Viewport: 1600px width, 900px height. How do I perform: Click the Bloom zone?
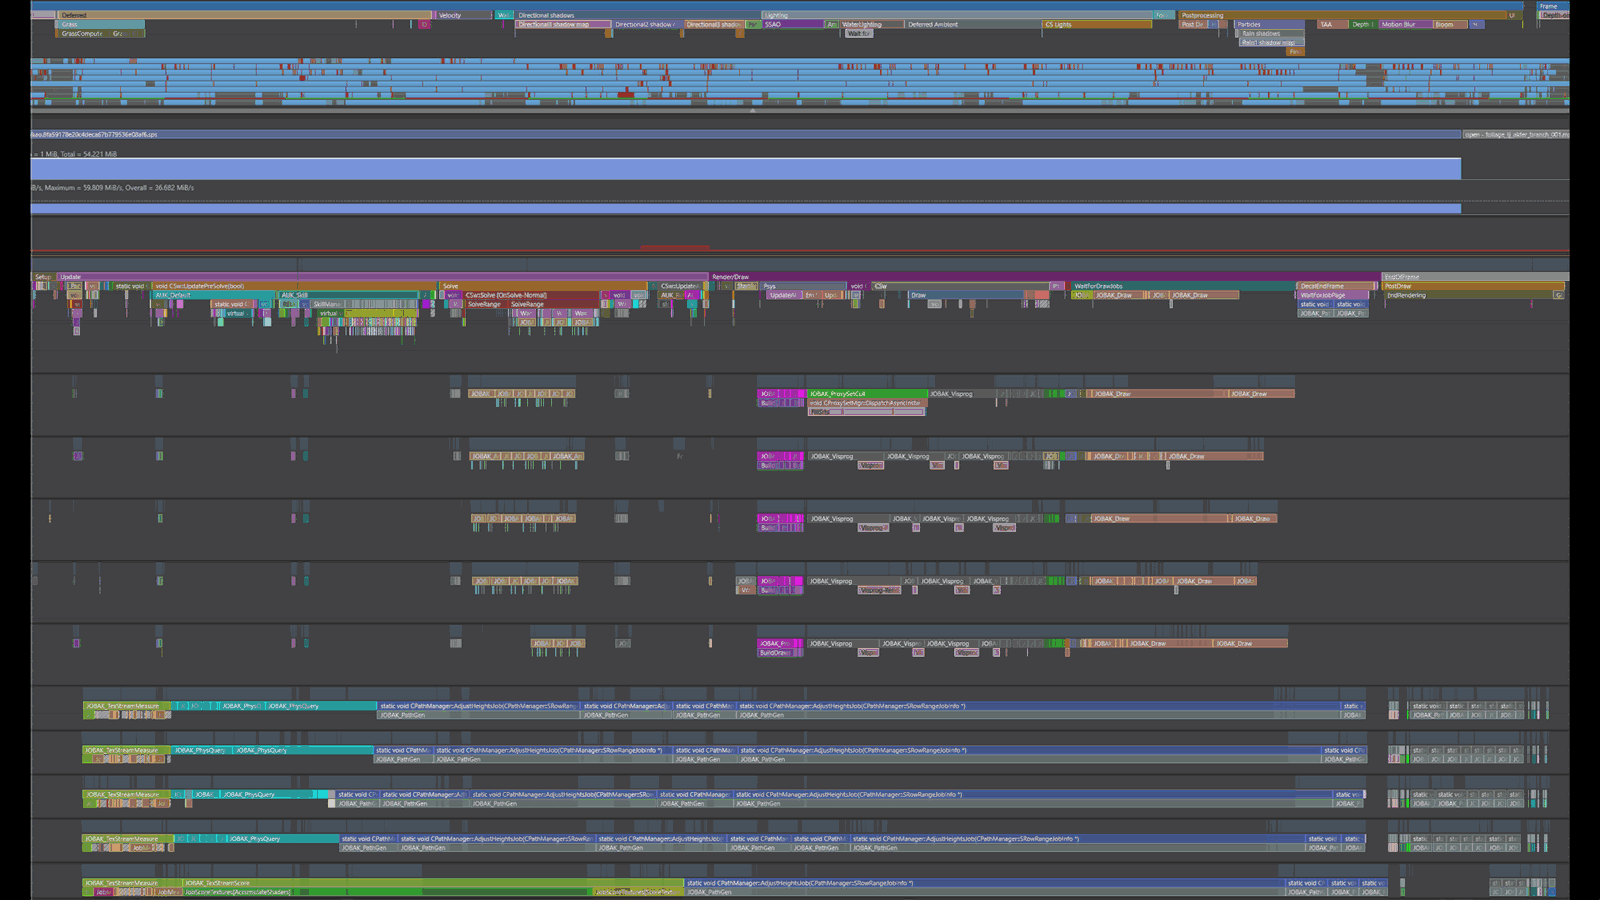[x=1451, y=24]
